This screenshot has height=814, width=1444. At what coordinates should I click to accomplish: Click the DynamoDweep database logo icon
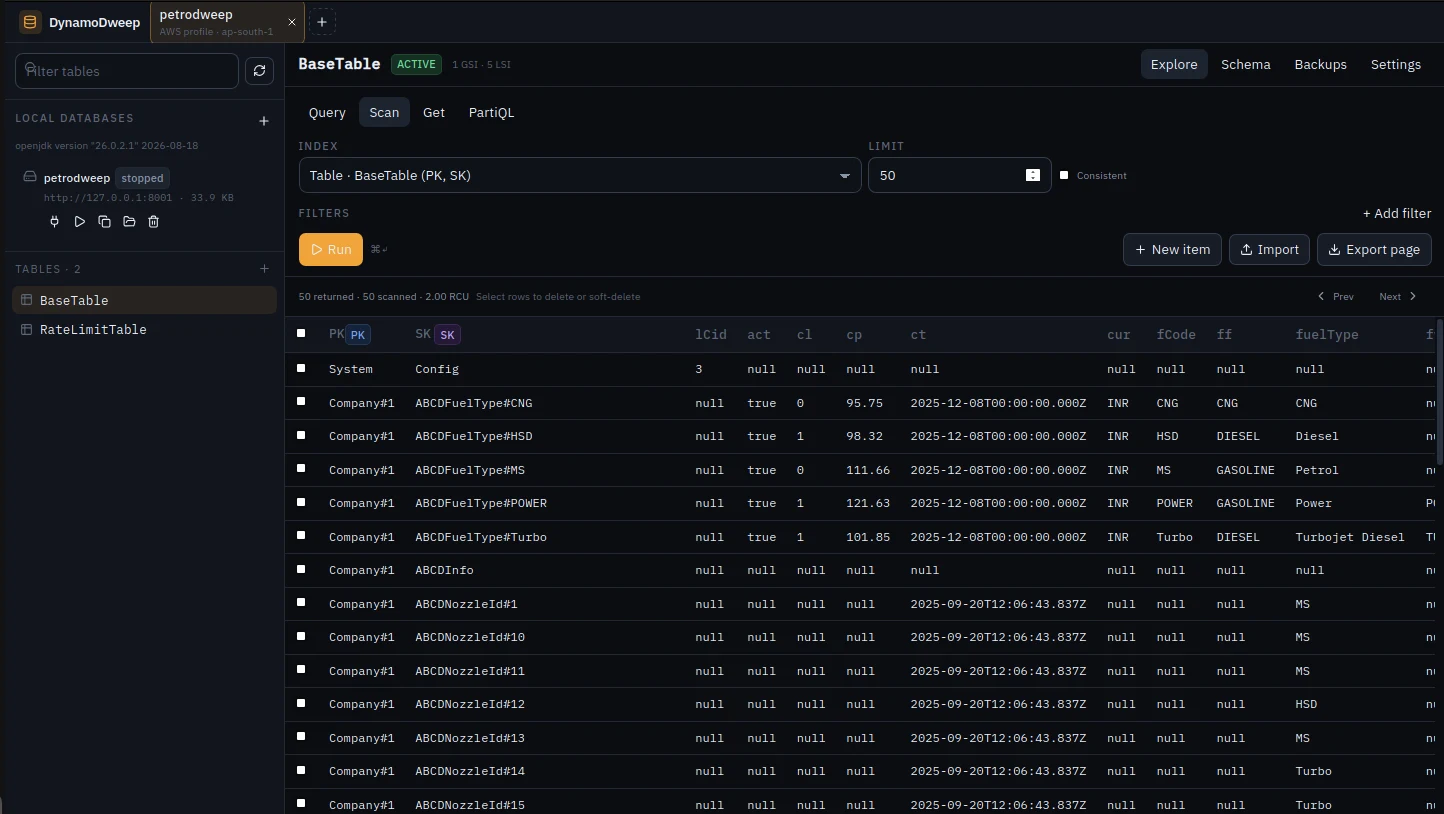[x=30, y=22]
